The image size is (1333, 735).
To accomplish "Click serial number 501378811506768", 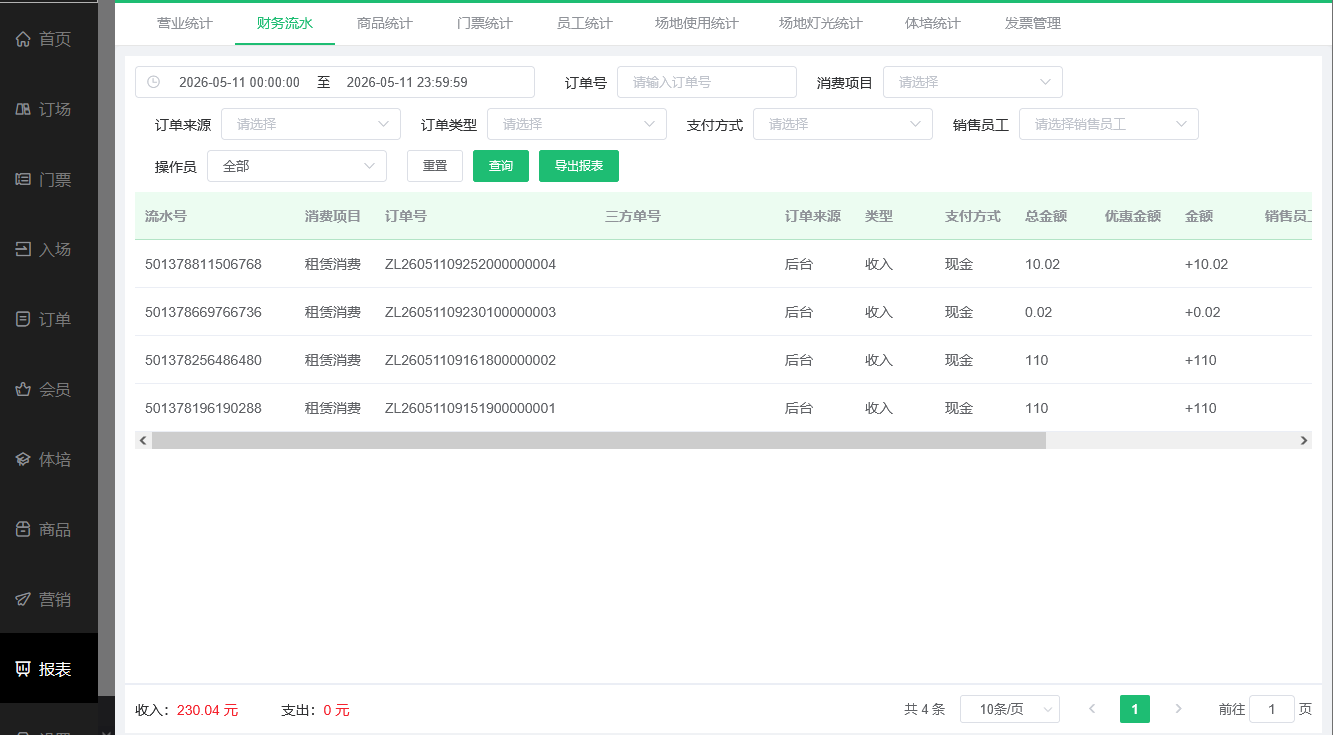I will pos(203,264).
